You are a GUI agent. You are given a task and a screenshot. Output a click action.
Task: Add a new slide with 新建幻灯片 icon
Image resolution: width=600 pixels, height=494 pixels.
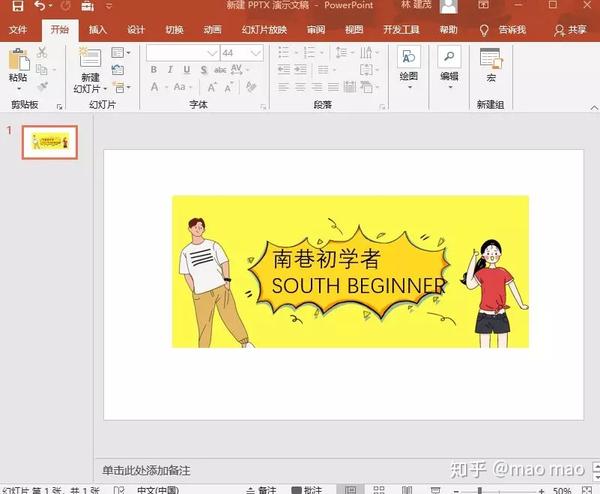pyautogui.click(x=90, y=58)
